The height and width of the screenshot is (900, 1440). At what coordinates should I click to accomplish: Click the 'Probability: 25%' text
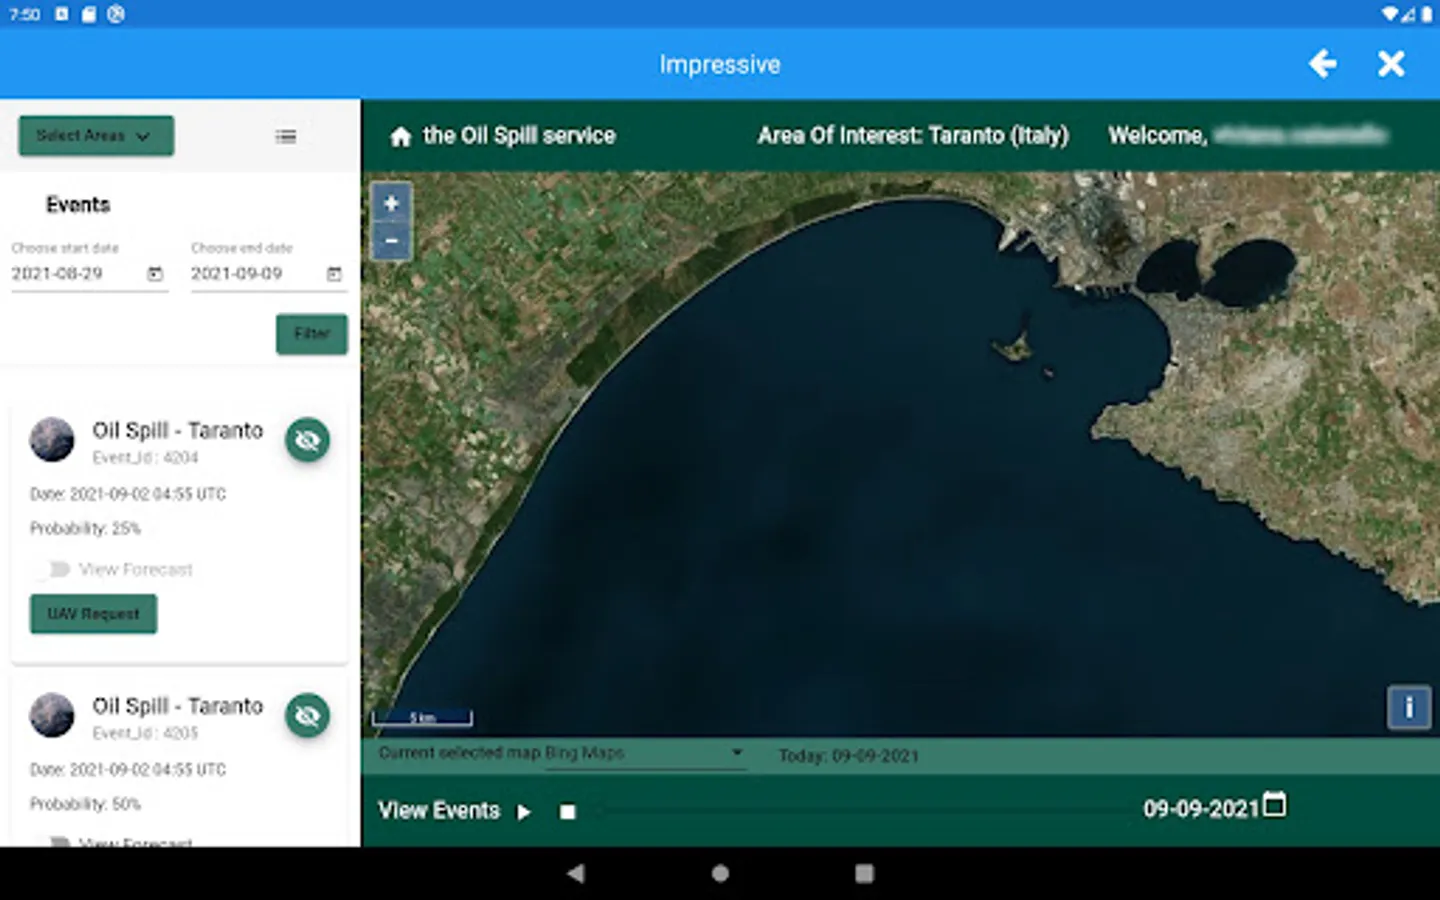click(x=85, y=528)
